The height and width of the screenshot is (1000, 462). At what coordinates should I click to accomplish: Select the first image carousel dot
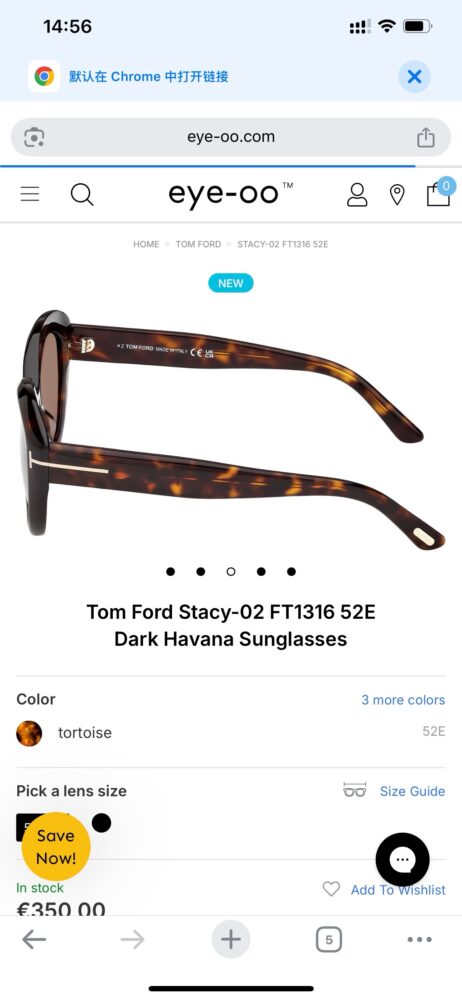tap(170, 571)
